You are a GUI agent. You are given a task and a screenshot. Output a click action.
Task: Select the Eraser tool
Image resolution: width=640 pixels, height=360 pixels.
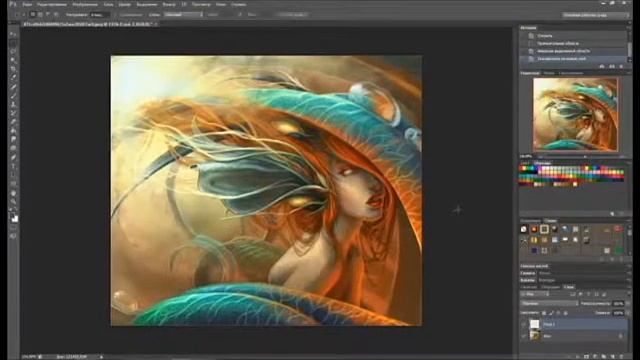(13, 122)
